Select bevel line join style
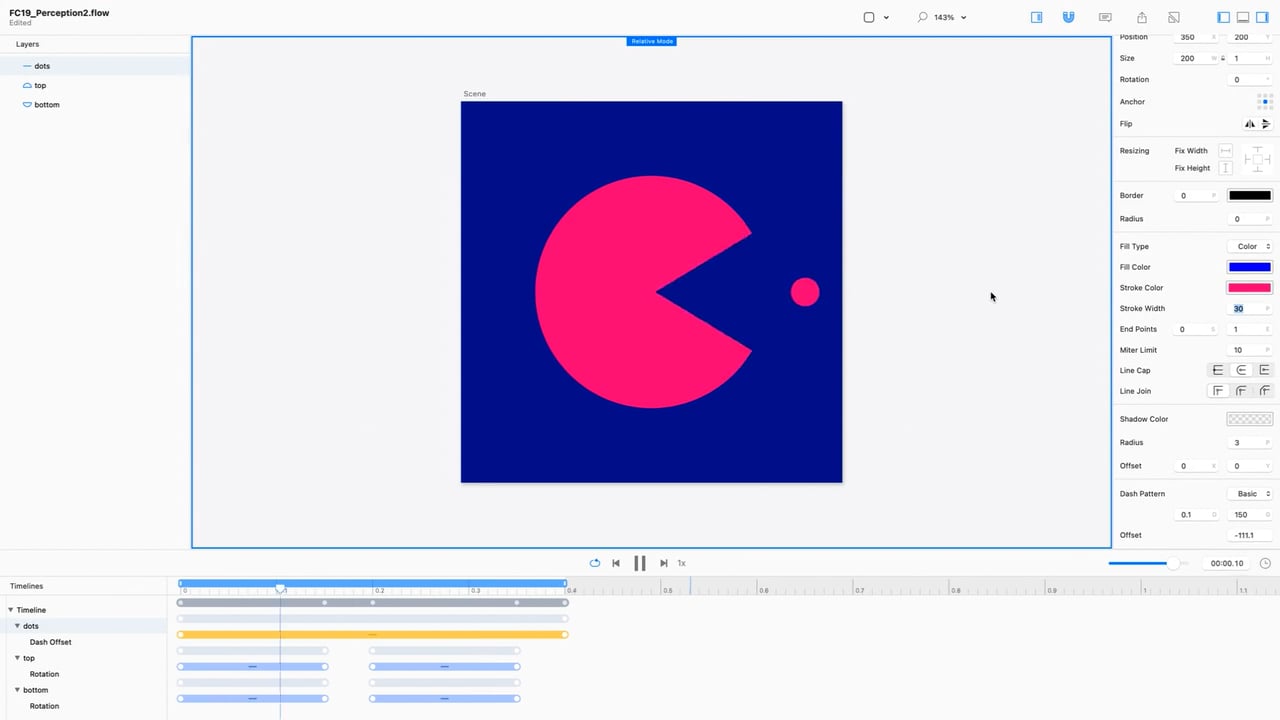This screenshot has height=720, width=1280. pos(1264,391)
